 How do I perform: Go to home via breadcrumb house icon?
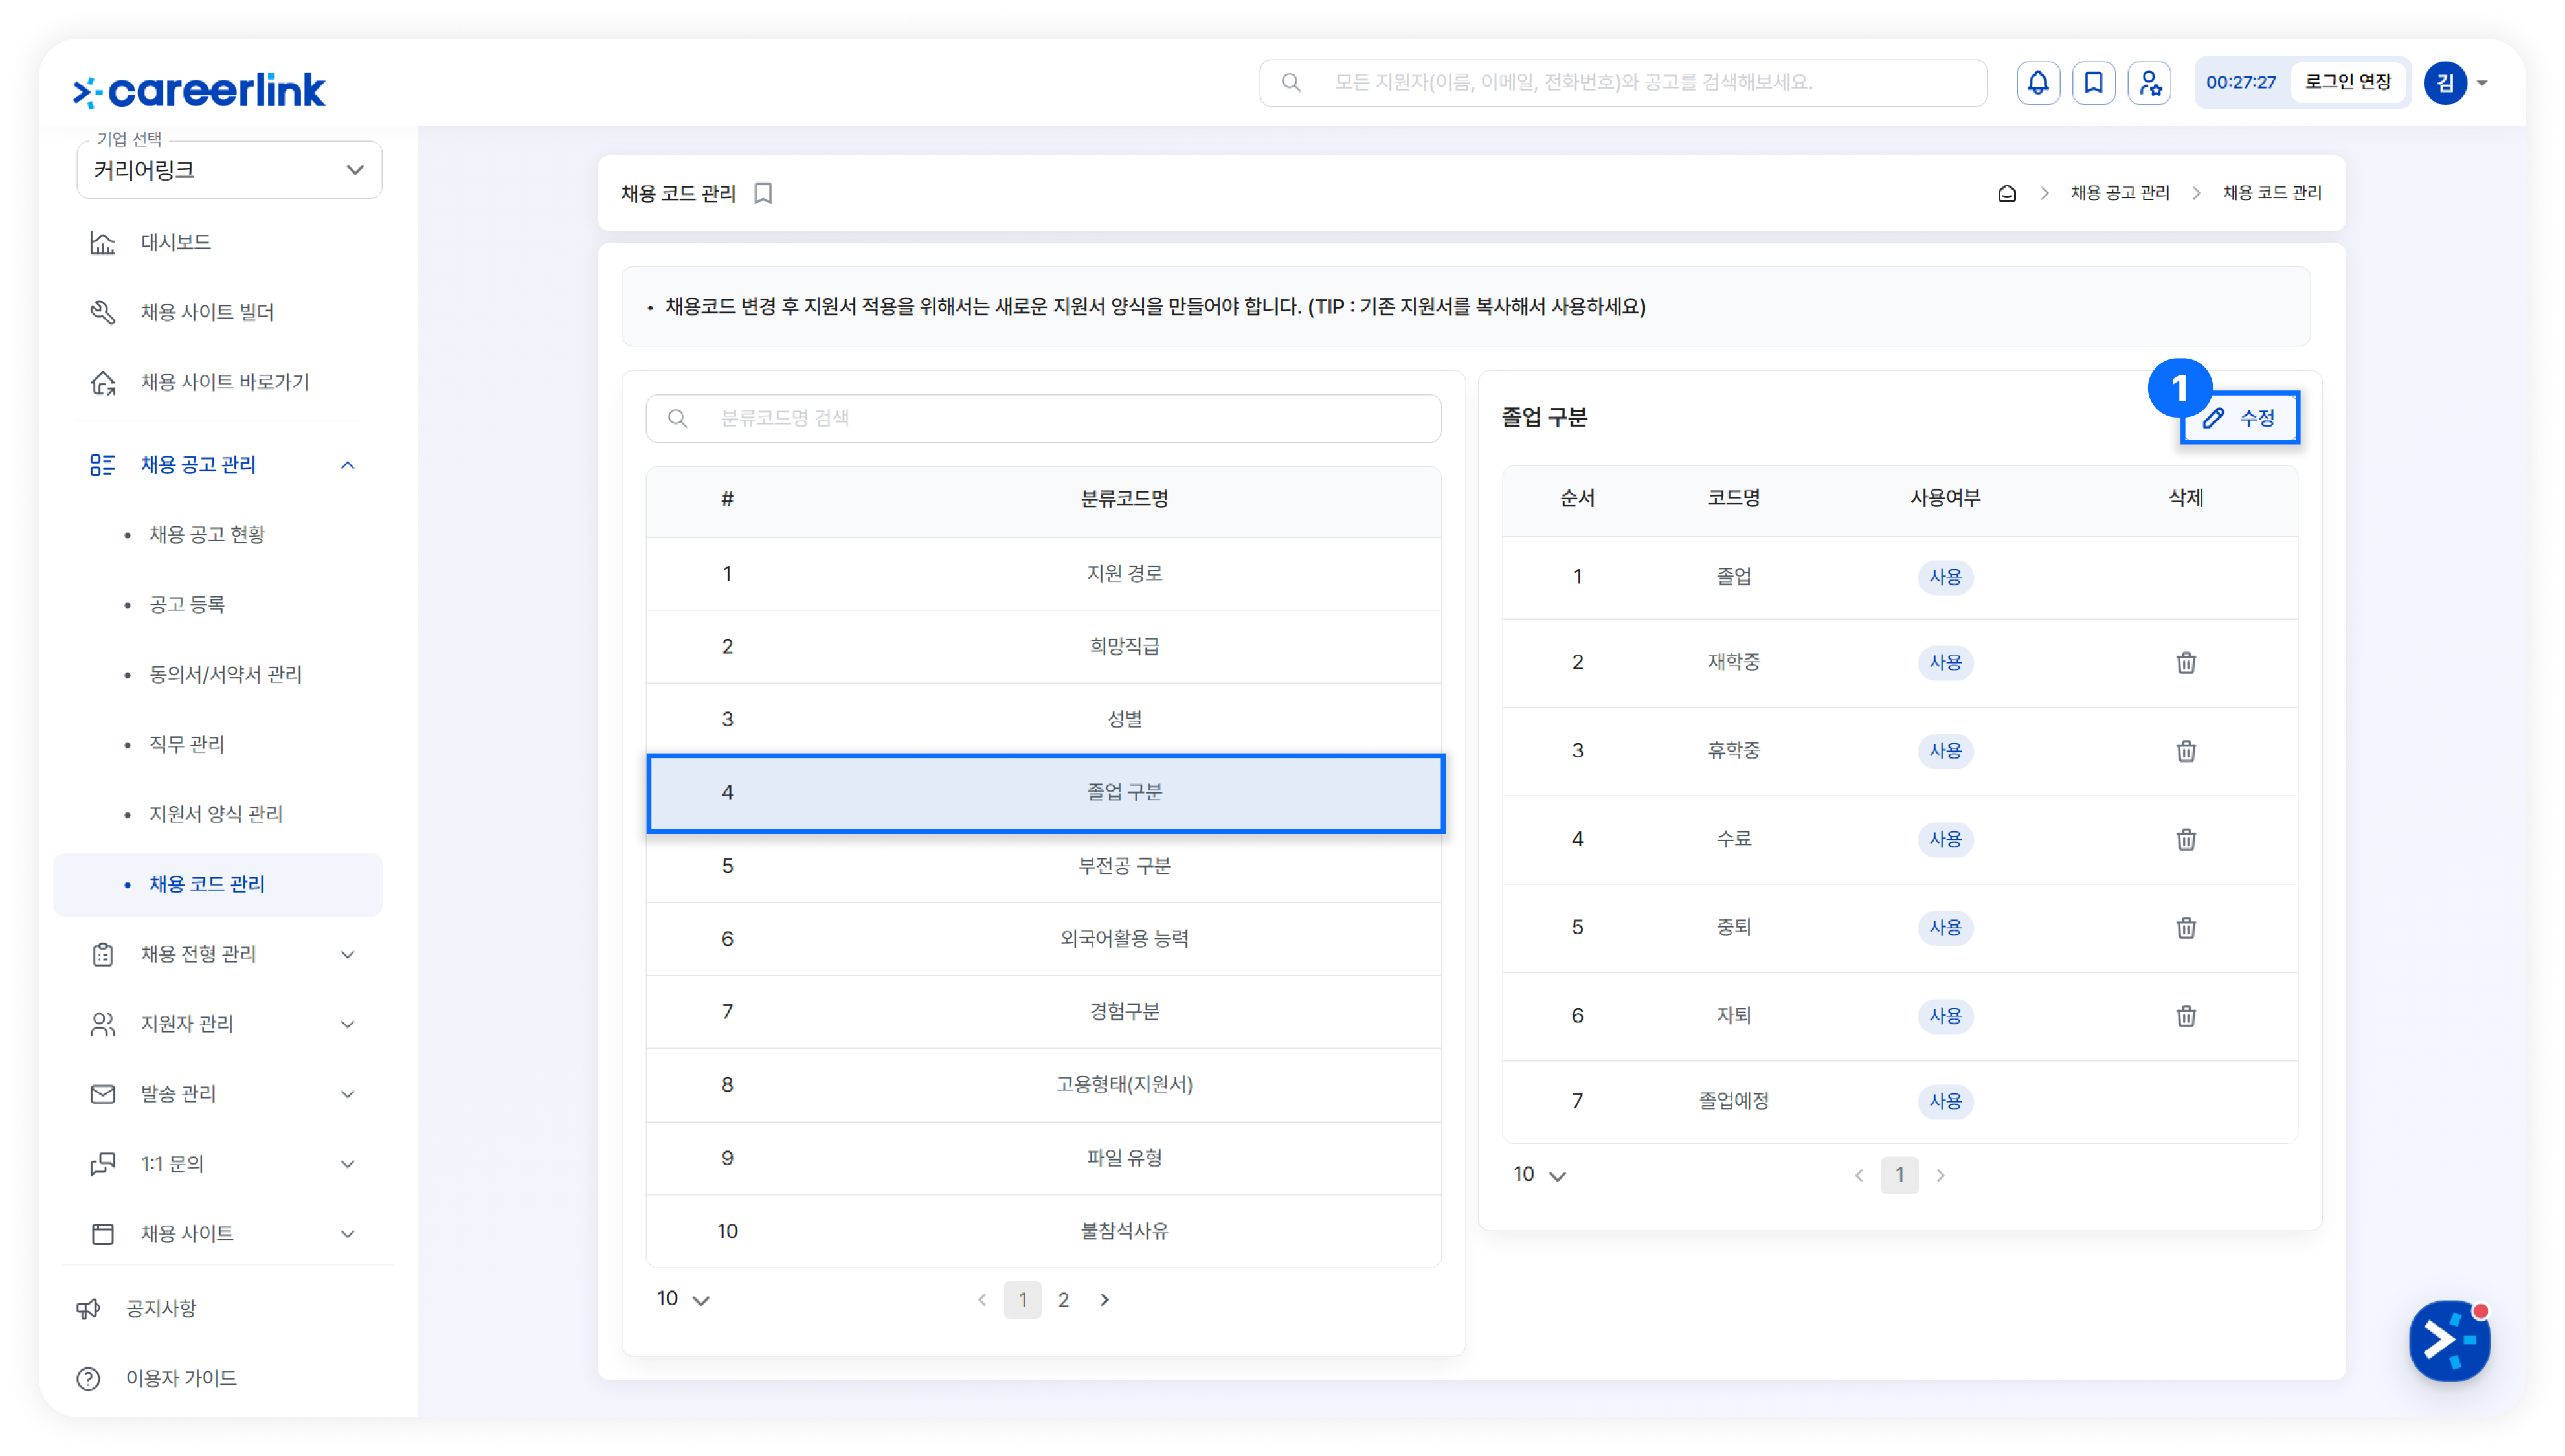(2006, 193)
